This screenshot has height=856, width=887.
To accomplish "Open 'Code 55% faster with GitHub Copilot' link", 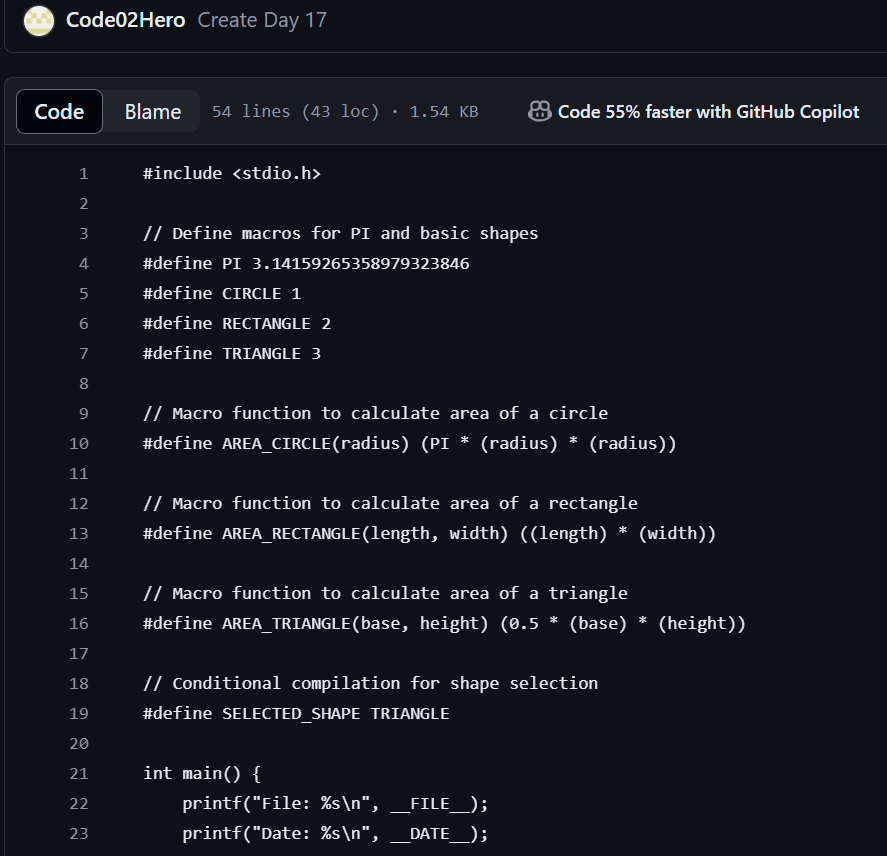I will (708, 112).
